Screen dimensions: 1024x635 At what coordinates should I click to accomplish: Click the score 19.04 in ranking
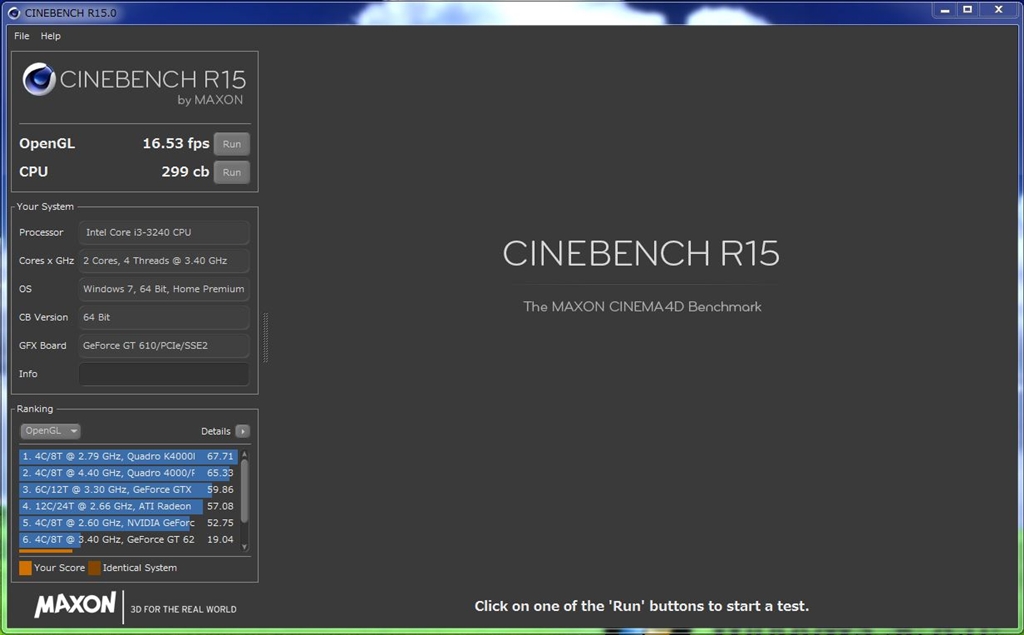tap(220, 540)
